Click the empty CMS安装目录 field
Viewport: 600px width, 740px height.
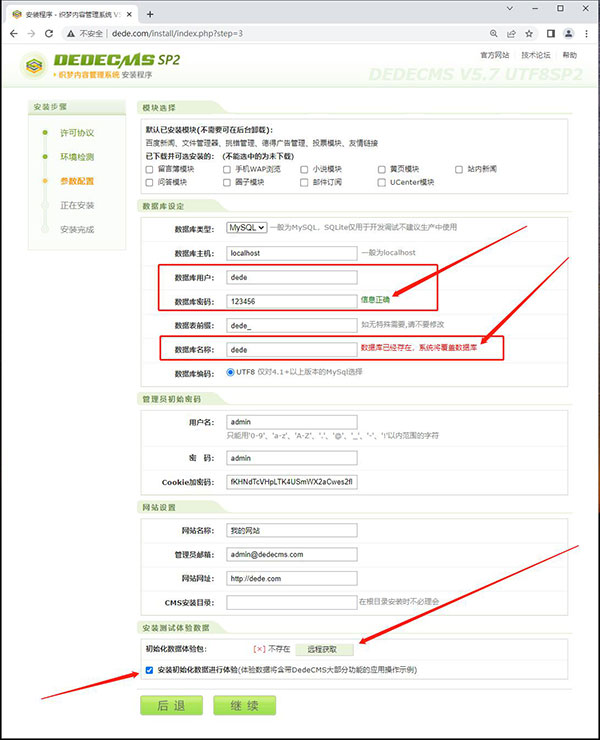pos(292,603)
